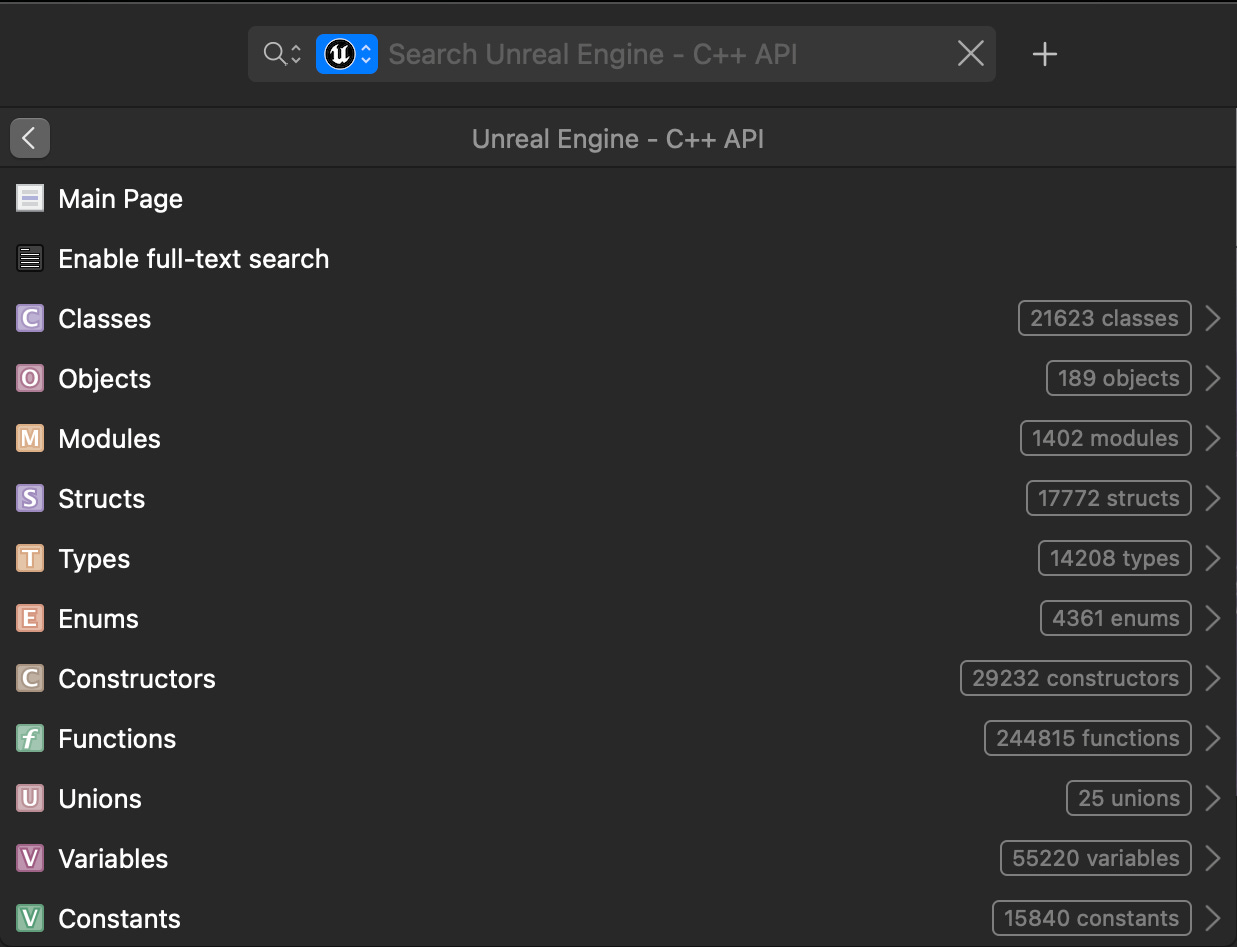Click the magnifier search options icon
Image resolution: width=1237 pixels, height=947 pixels.
click(282, 54)
